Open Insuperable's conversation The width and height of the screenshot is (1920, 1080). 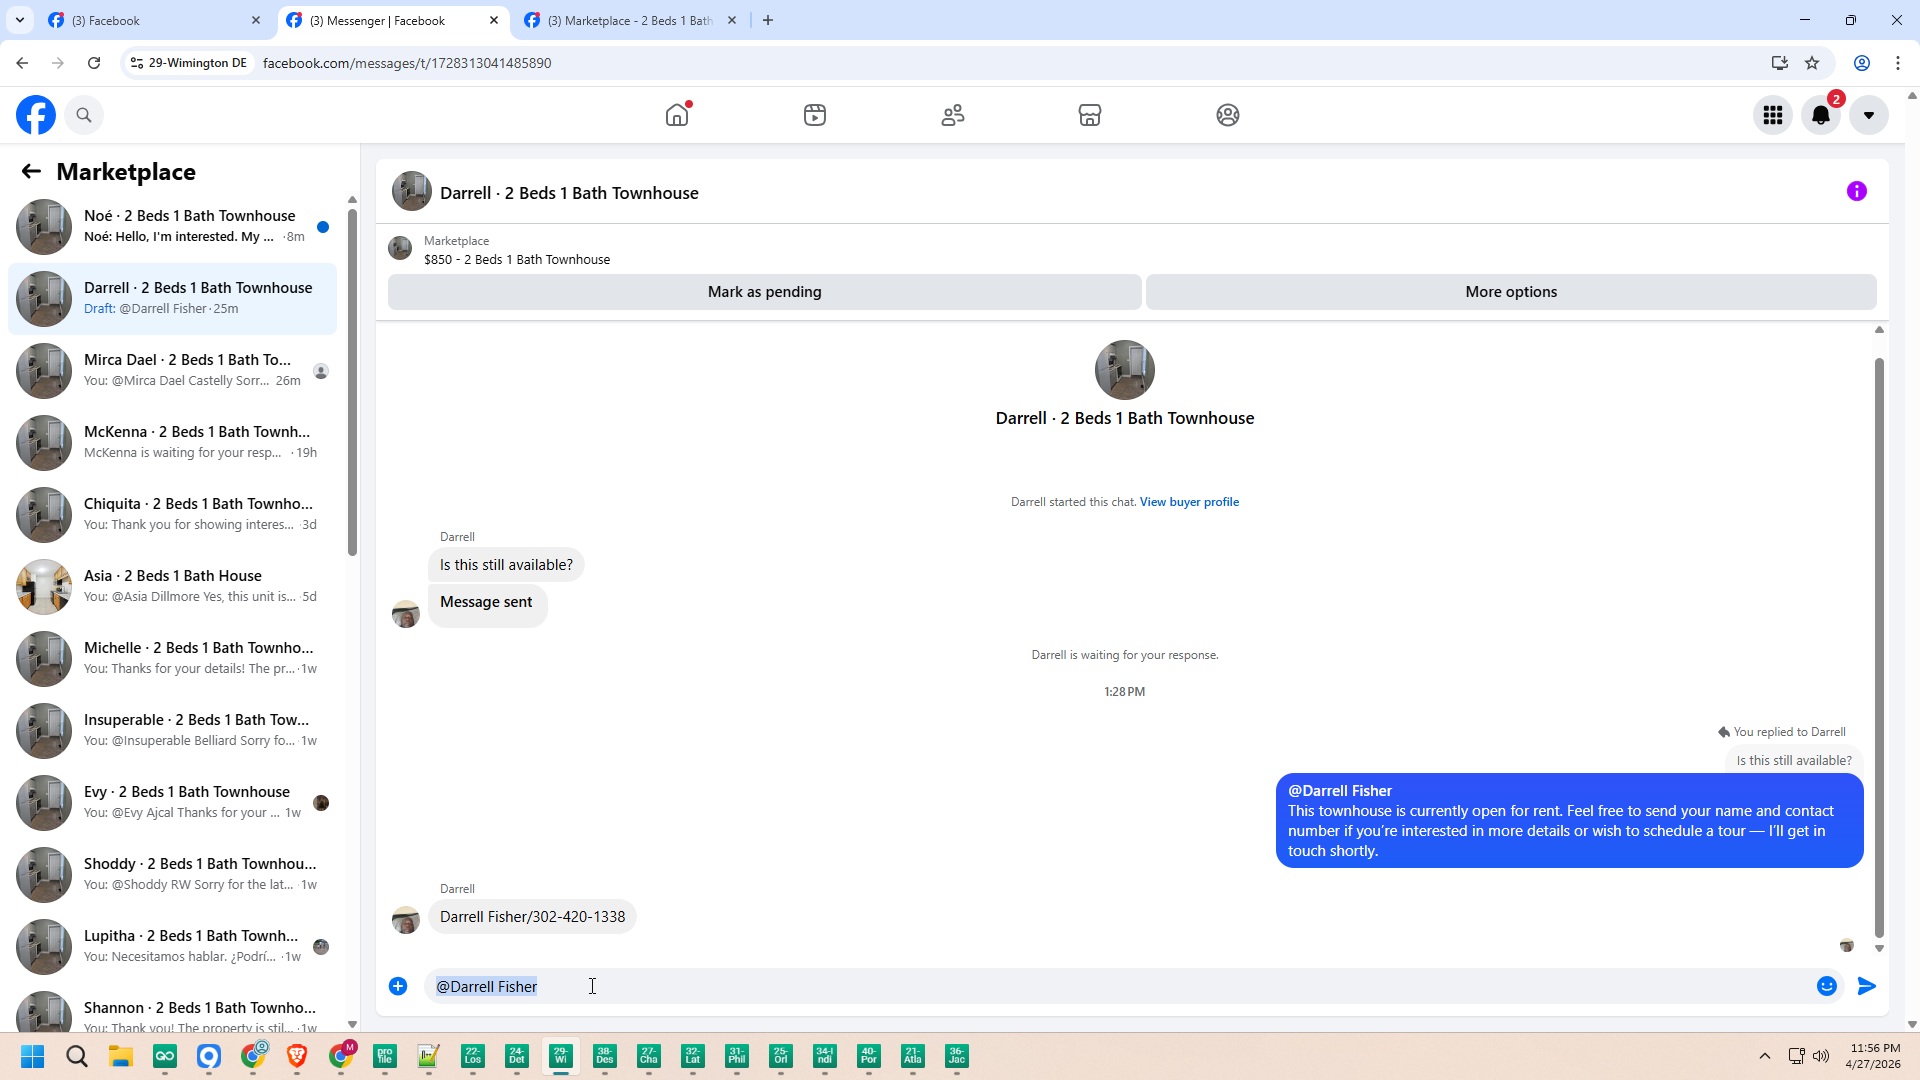click(x=173, y=730)
